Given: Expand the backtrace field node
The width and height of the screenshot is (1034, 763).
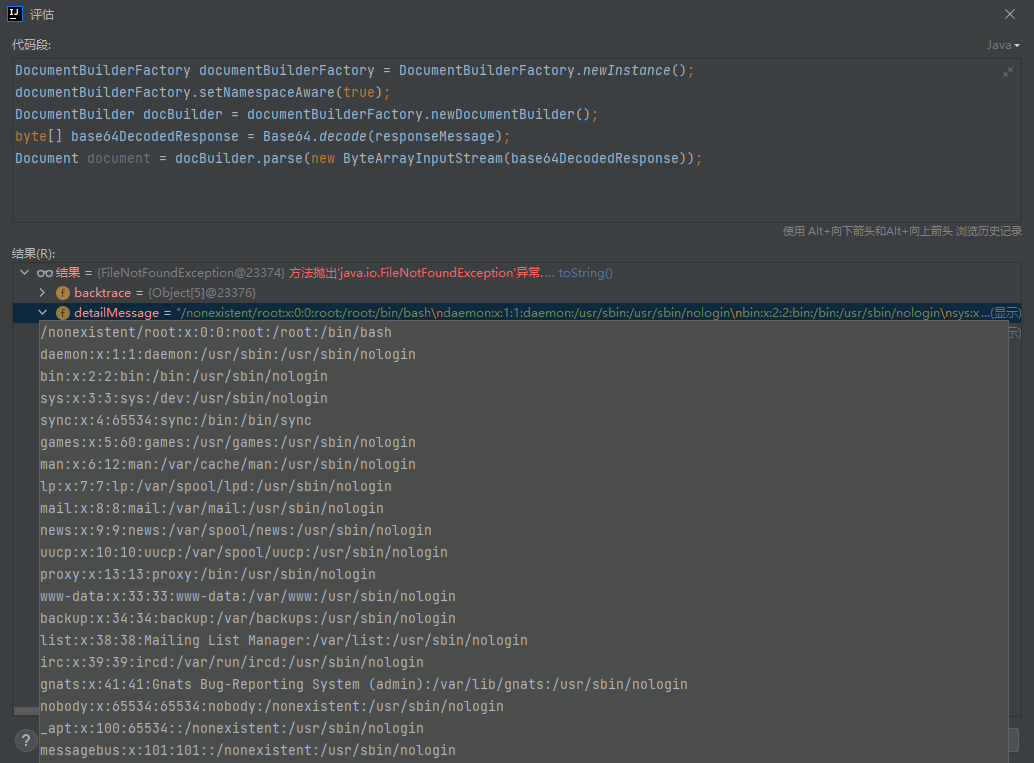Looking at the screenshot, I should point(43,292).
